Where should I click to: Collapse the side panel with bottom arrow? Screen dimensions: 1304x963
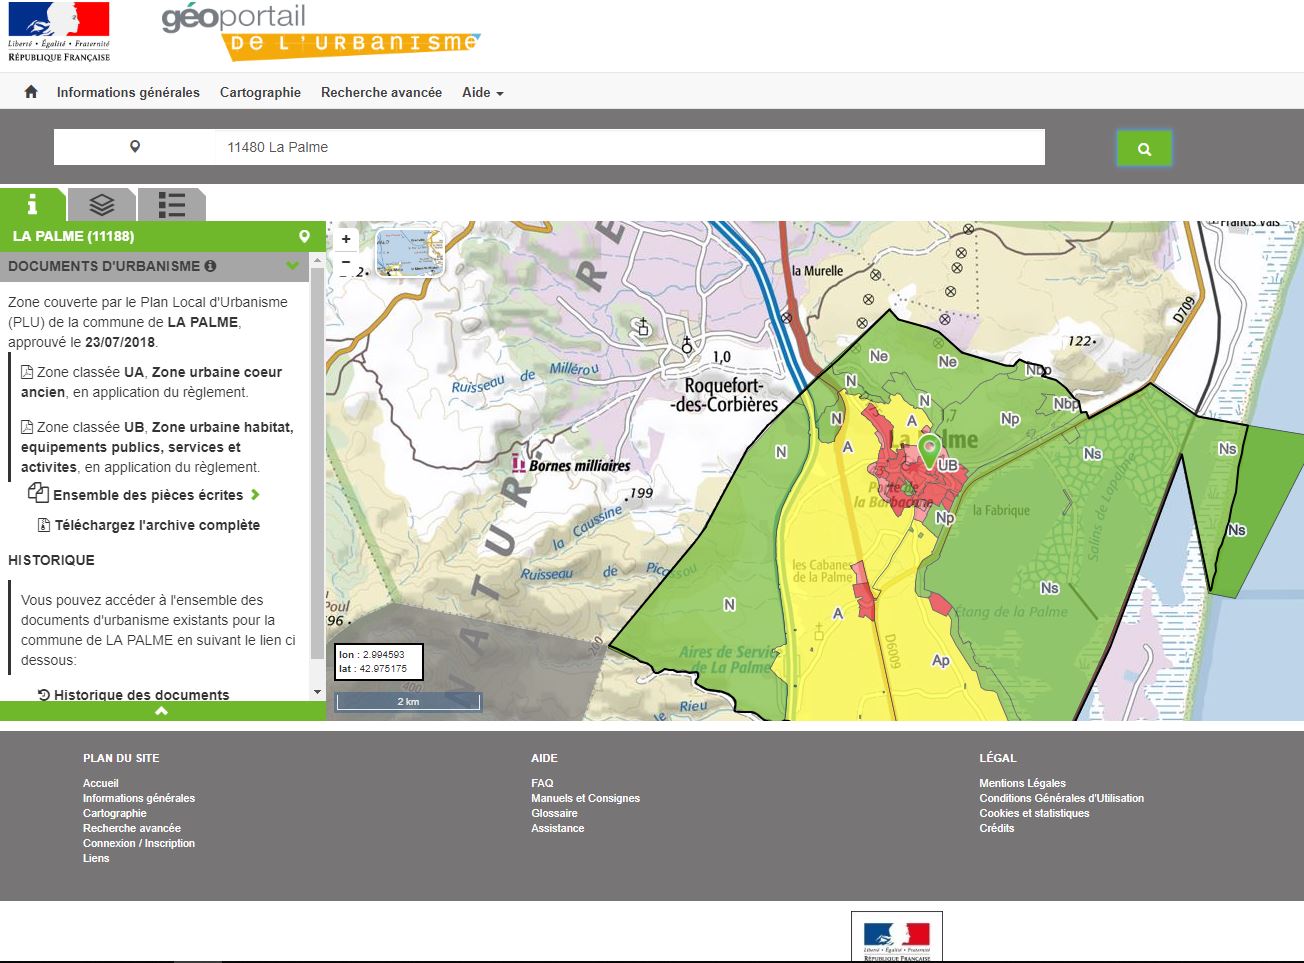tap(162, 711)
